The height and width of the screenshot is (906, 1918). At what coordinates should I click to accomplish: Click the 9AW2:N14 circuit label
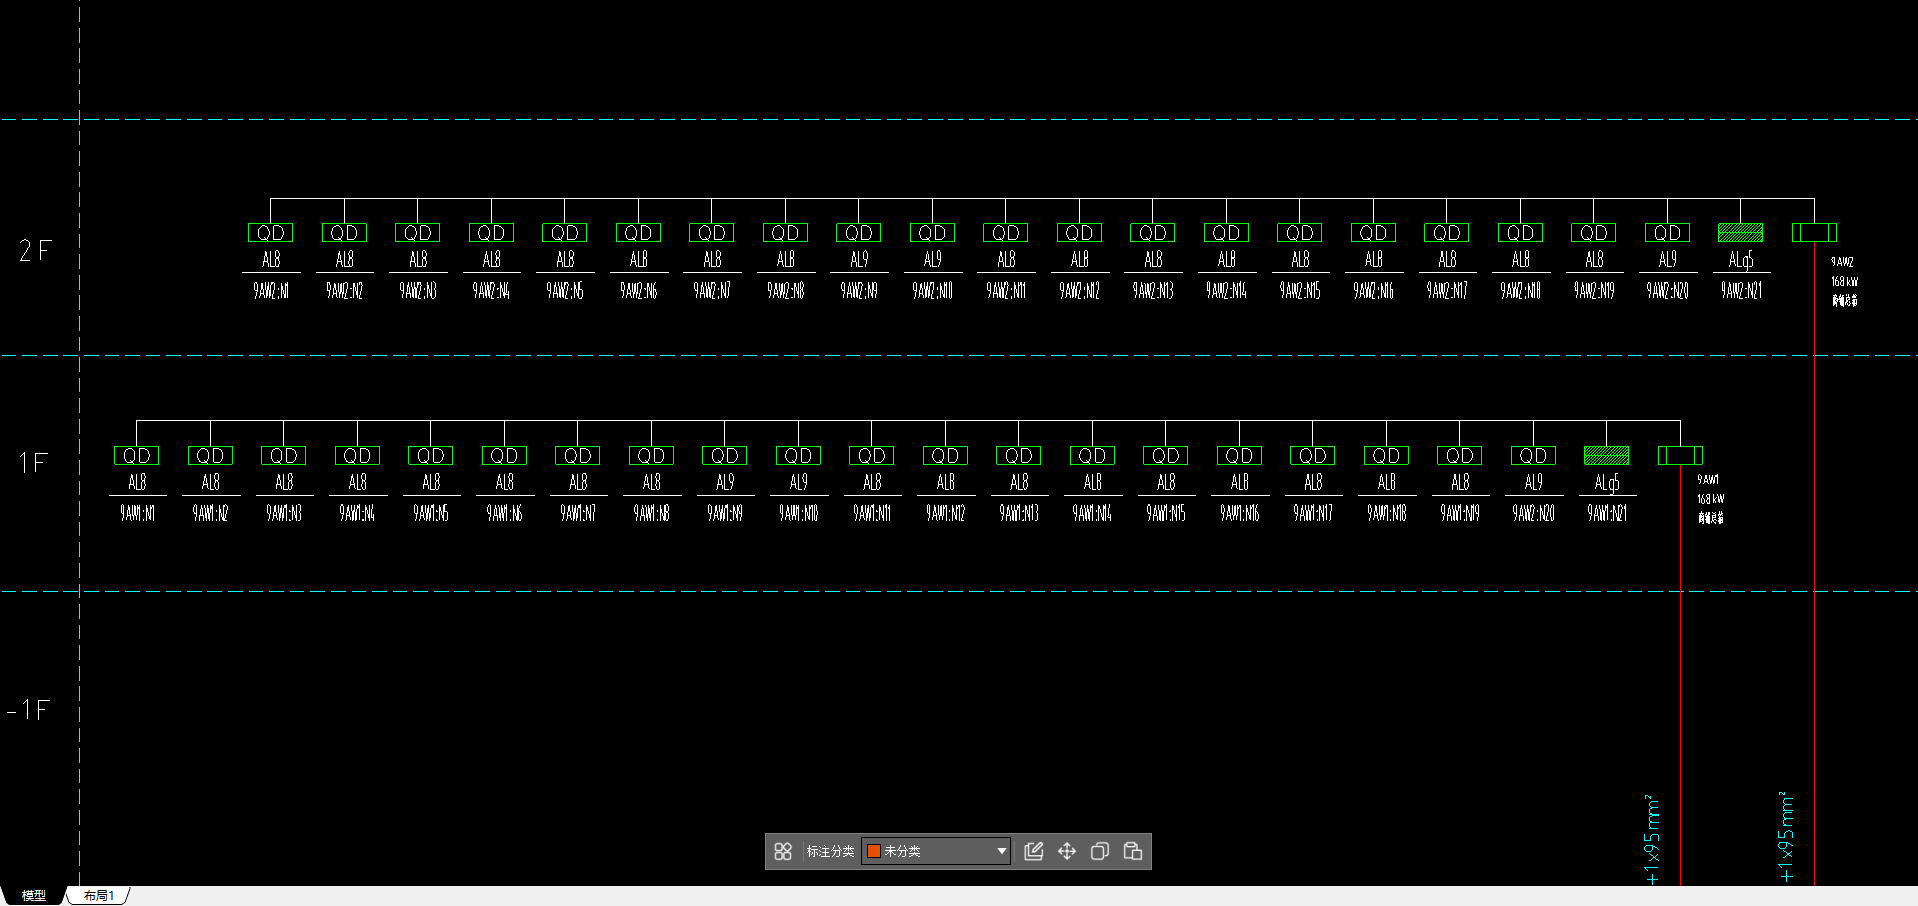pos(1226,291)
